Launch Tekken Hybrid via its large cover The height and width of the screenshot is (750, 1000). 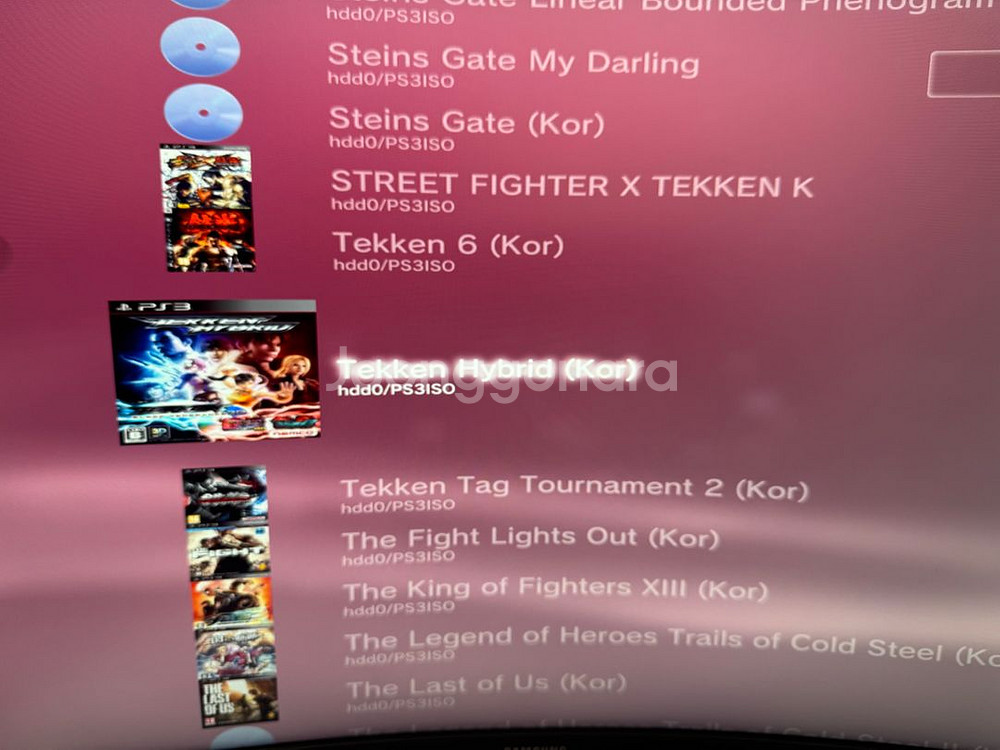215,371
